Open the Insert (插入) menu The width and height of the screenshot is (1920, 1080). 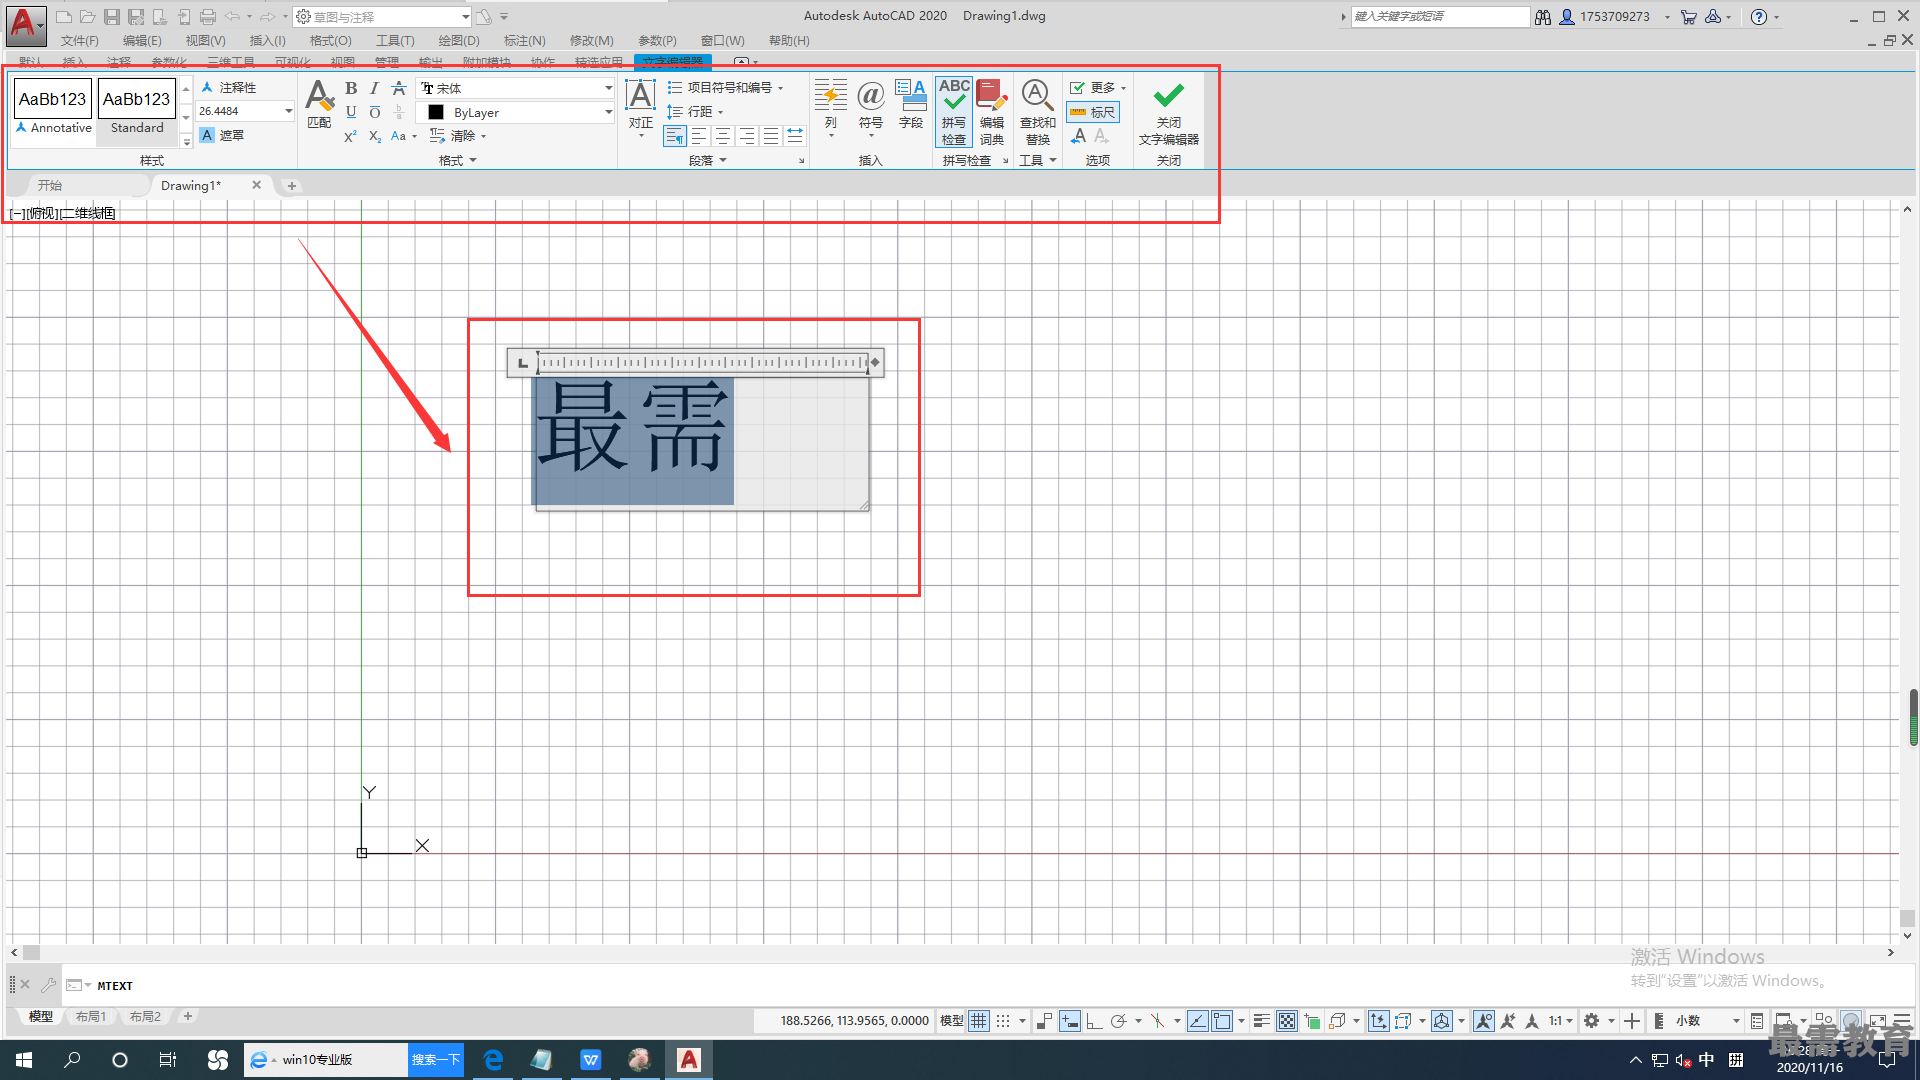point(268,41)
